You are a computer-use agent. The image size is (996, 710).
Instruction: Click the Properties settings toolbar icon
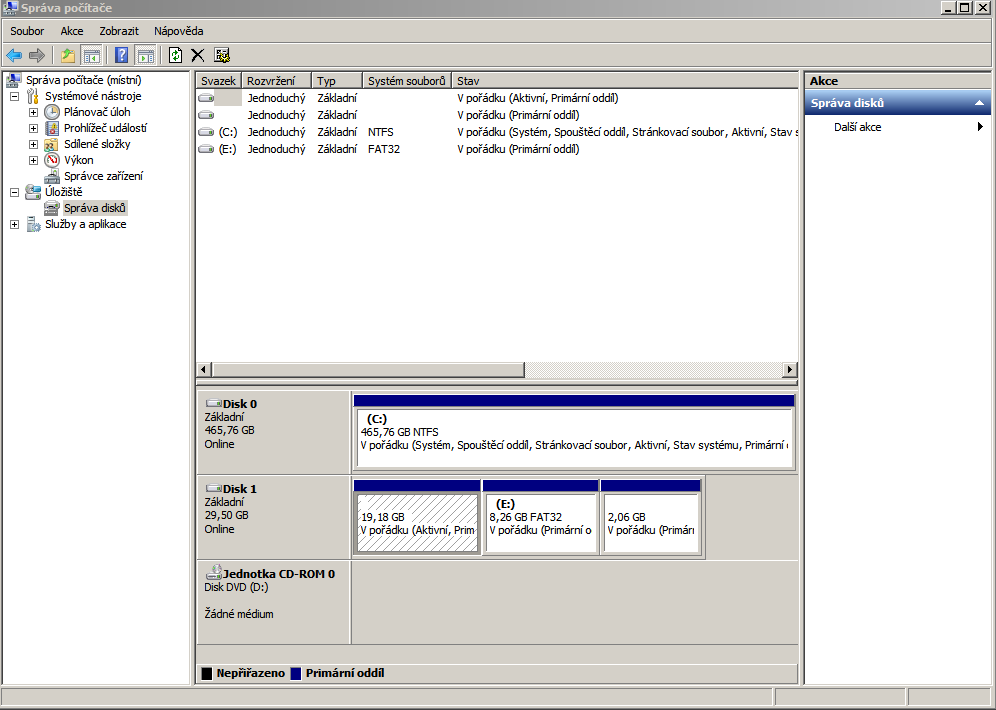pos(222,55)
